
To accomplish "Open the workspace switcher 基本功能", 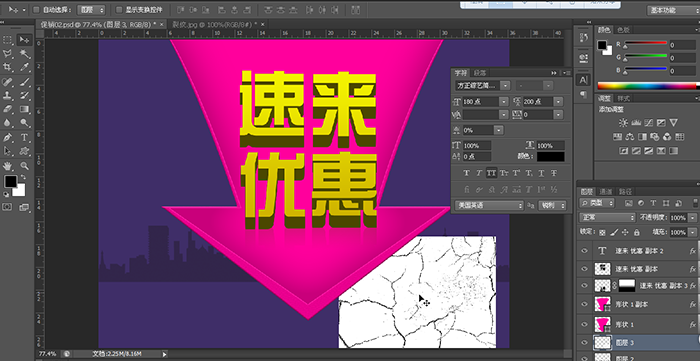I will point(673,10).
